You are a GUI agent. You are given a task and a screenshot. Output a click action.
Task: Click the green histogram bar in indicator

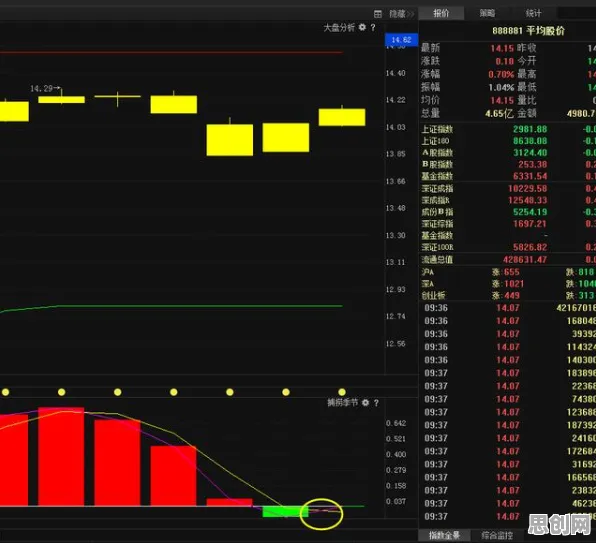285,511
